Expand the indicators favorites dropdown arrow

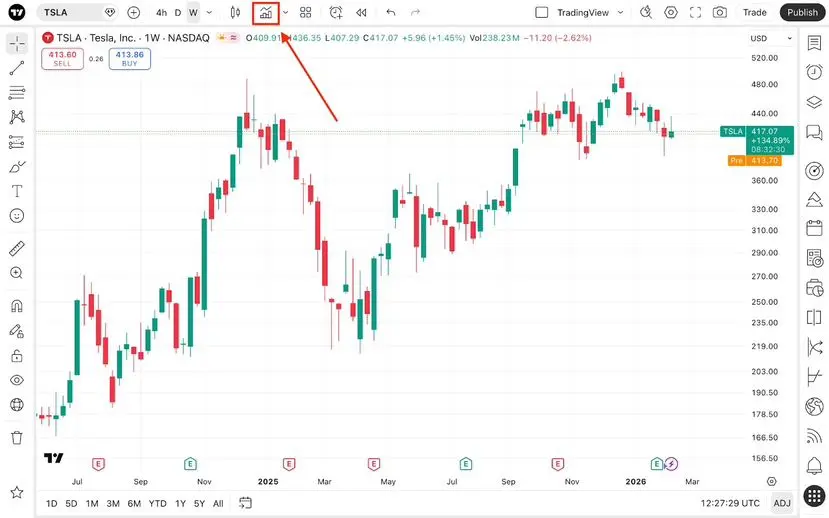(285, 12)
